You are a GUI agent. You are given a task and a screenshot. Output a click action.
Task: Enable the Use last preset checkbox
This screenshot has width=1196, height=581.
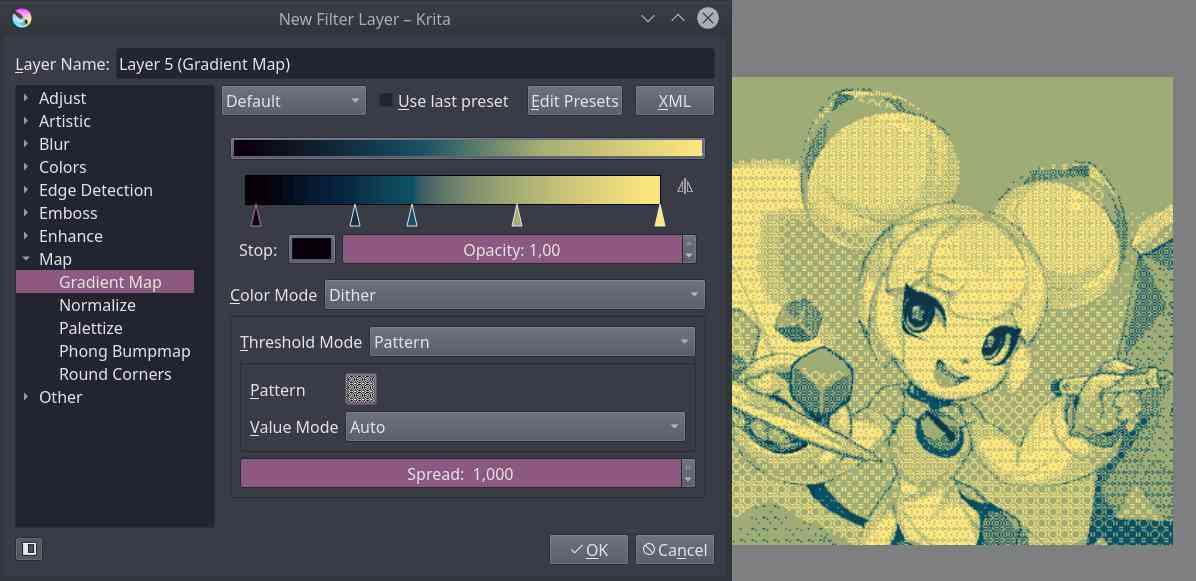(x=386, y=101)
